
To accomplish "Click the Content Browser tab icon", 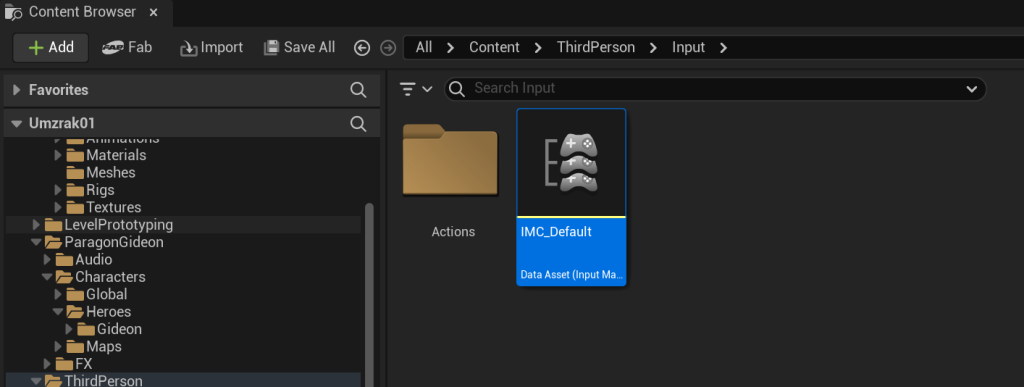I will (x=13, y=12).
